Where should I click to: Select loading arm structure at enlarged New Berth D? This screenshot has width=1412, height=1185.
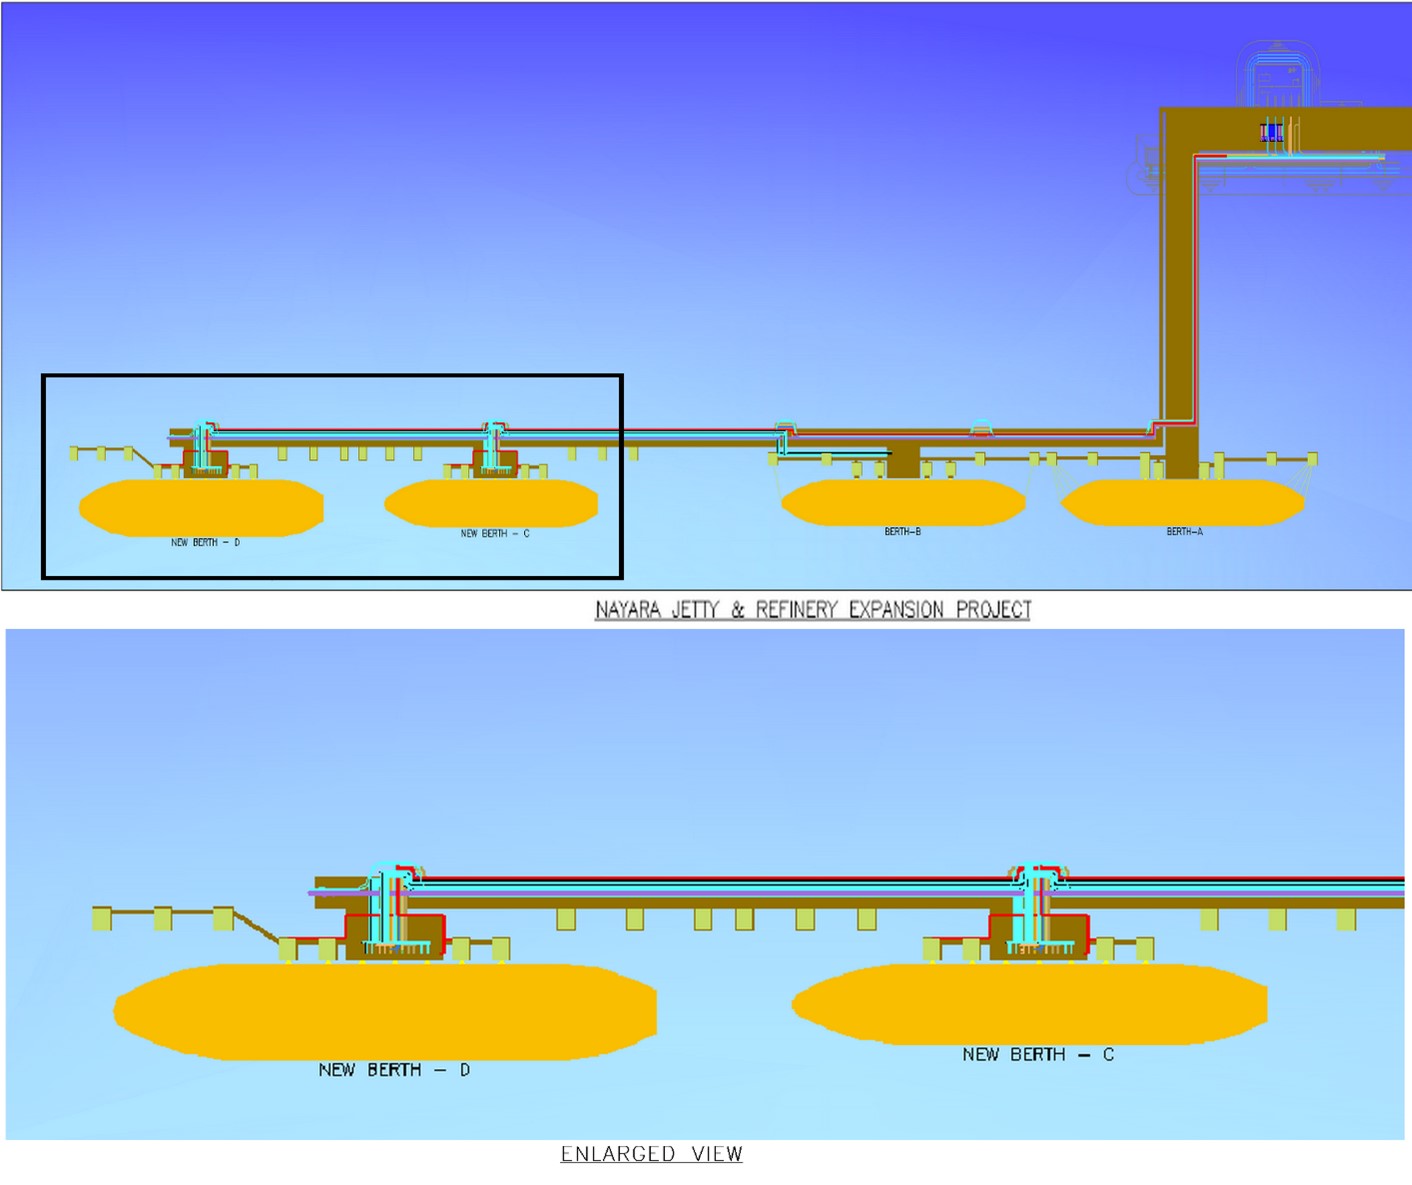(385, 908)
